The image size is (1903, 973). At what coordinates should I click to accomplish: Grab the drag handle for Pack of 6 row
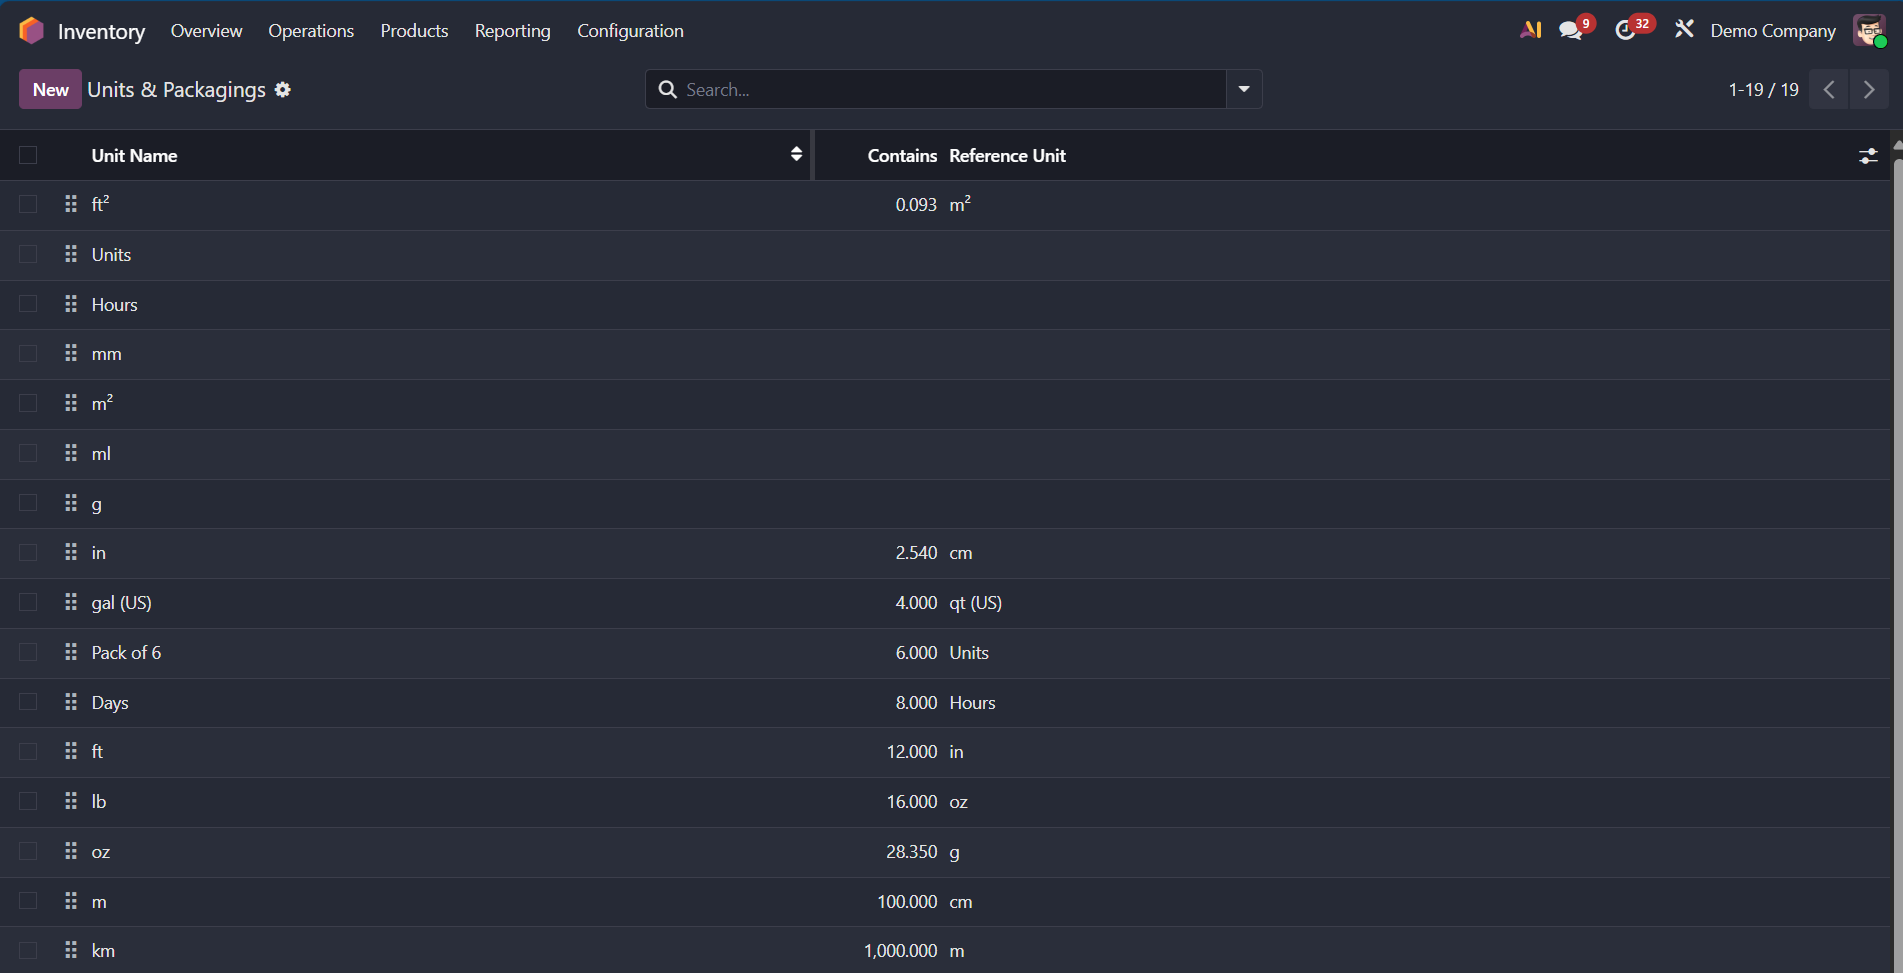point(71,652)
